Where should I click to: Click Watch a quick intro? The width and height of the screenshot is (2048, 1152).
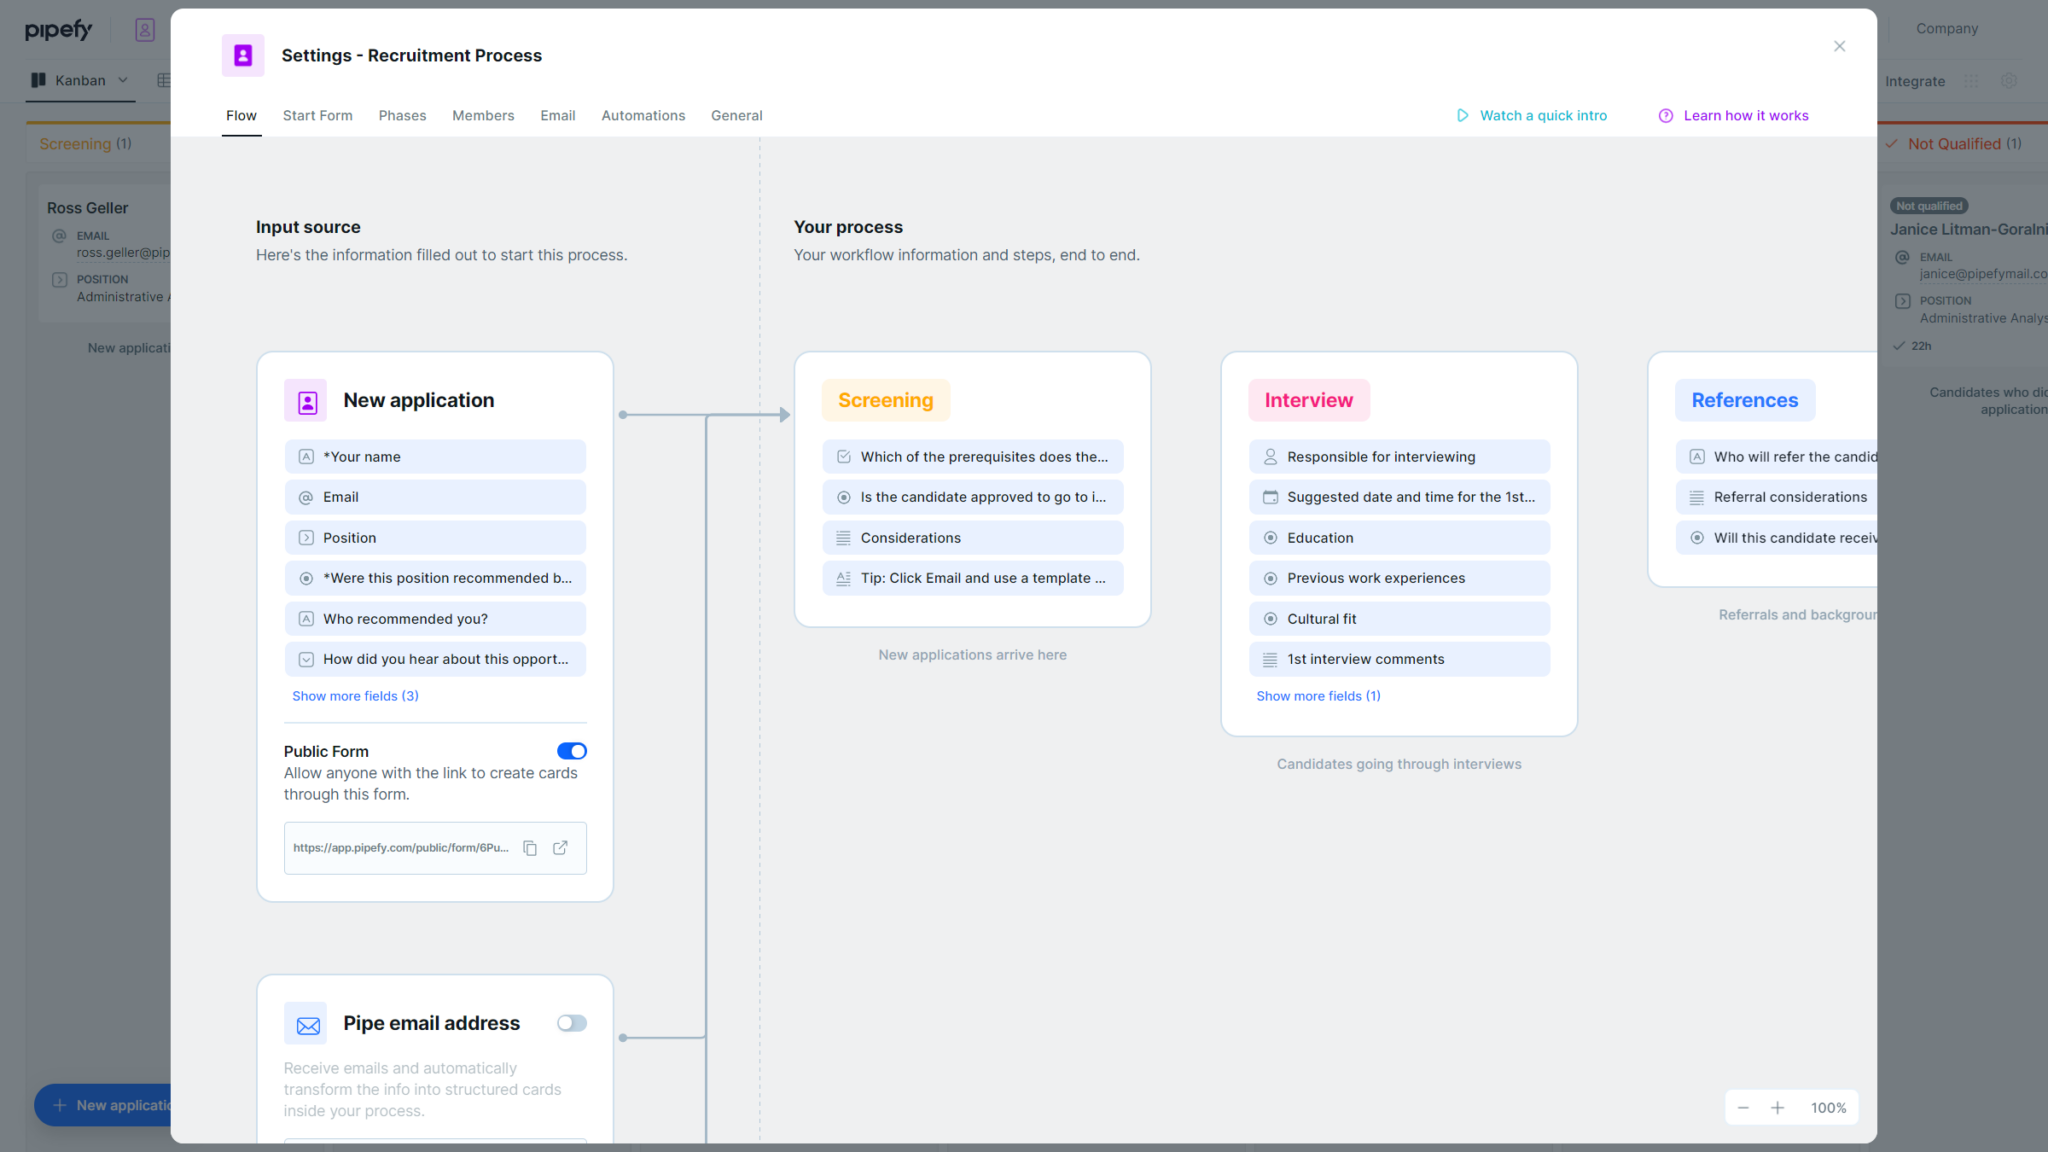click(1543, 115)
